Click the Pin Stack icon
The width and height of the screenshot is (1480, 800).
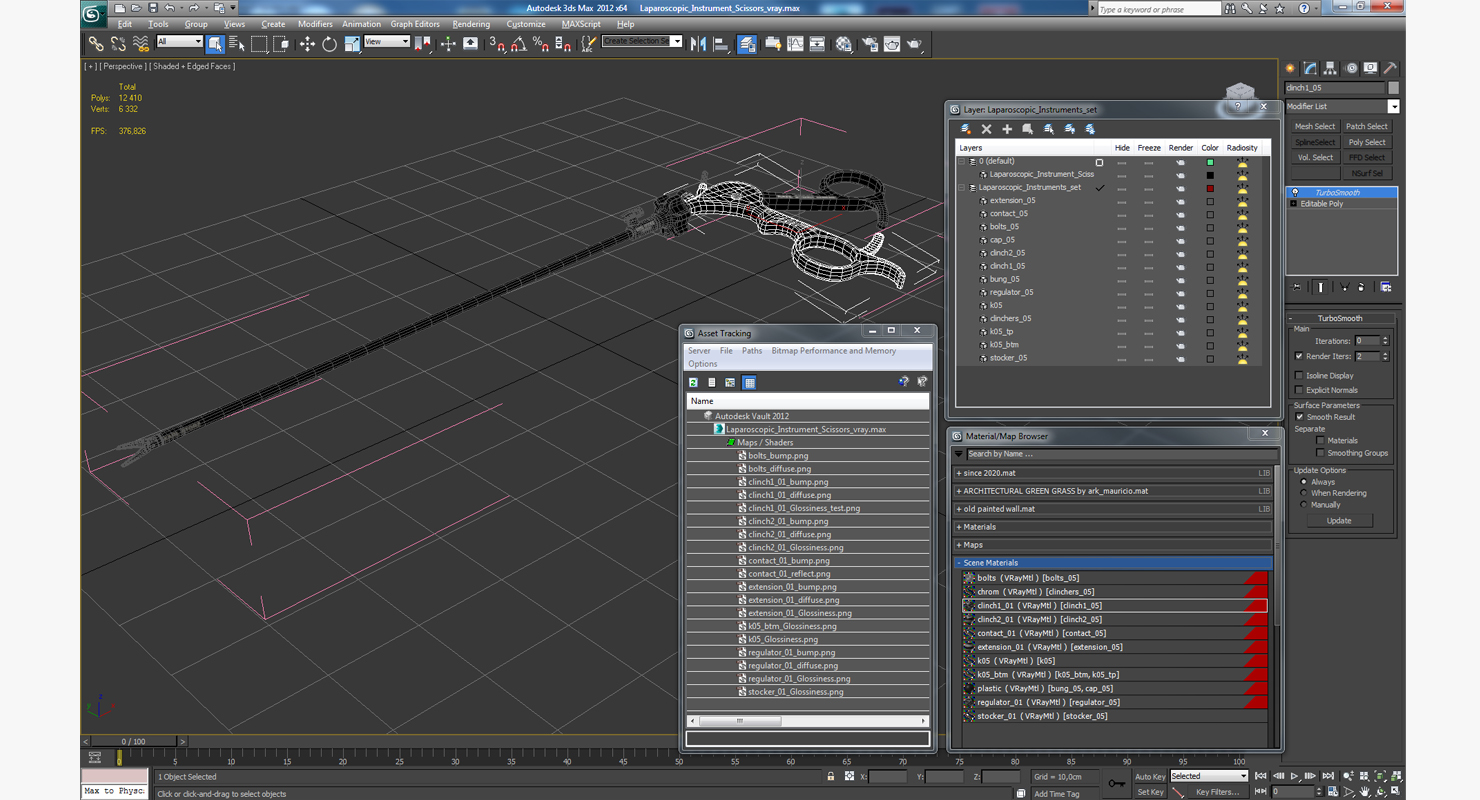[1297, 287]
